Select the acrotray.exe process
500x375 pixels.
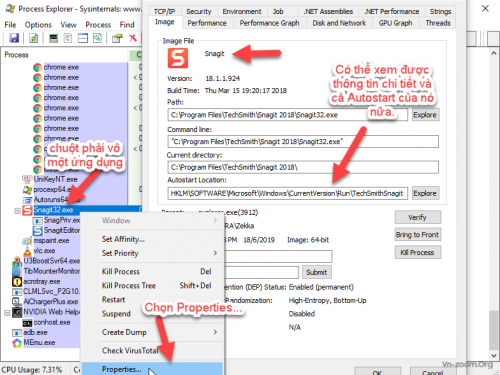(x=42, y=281)
